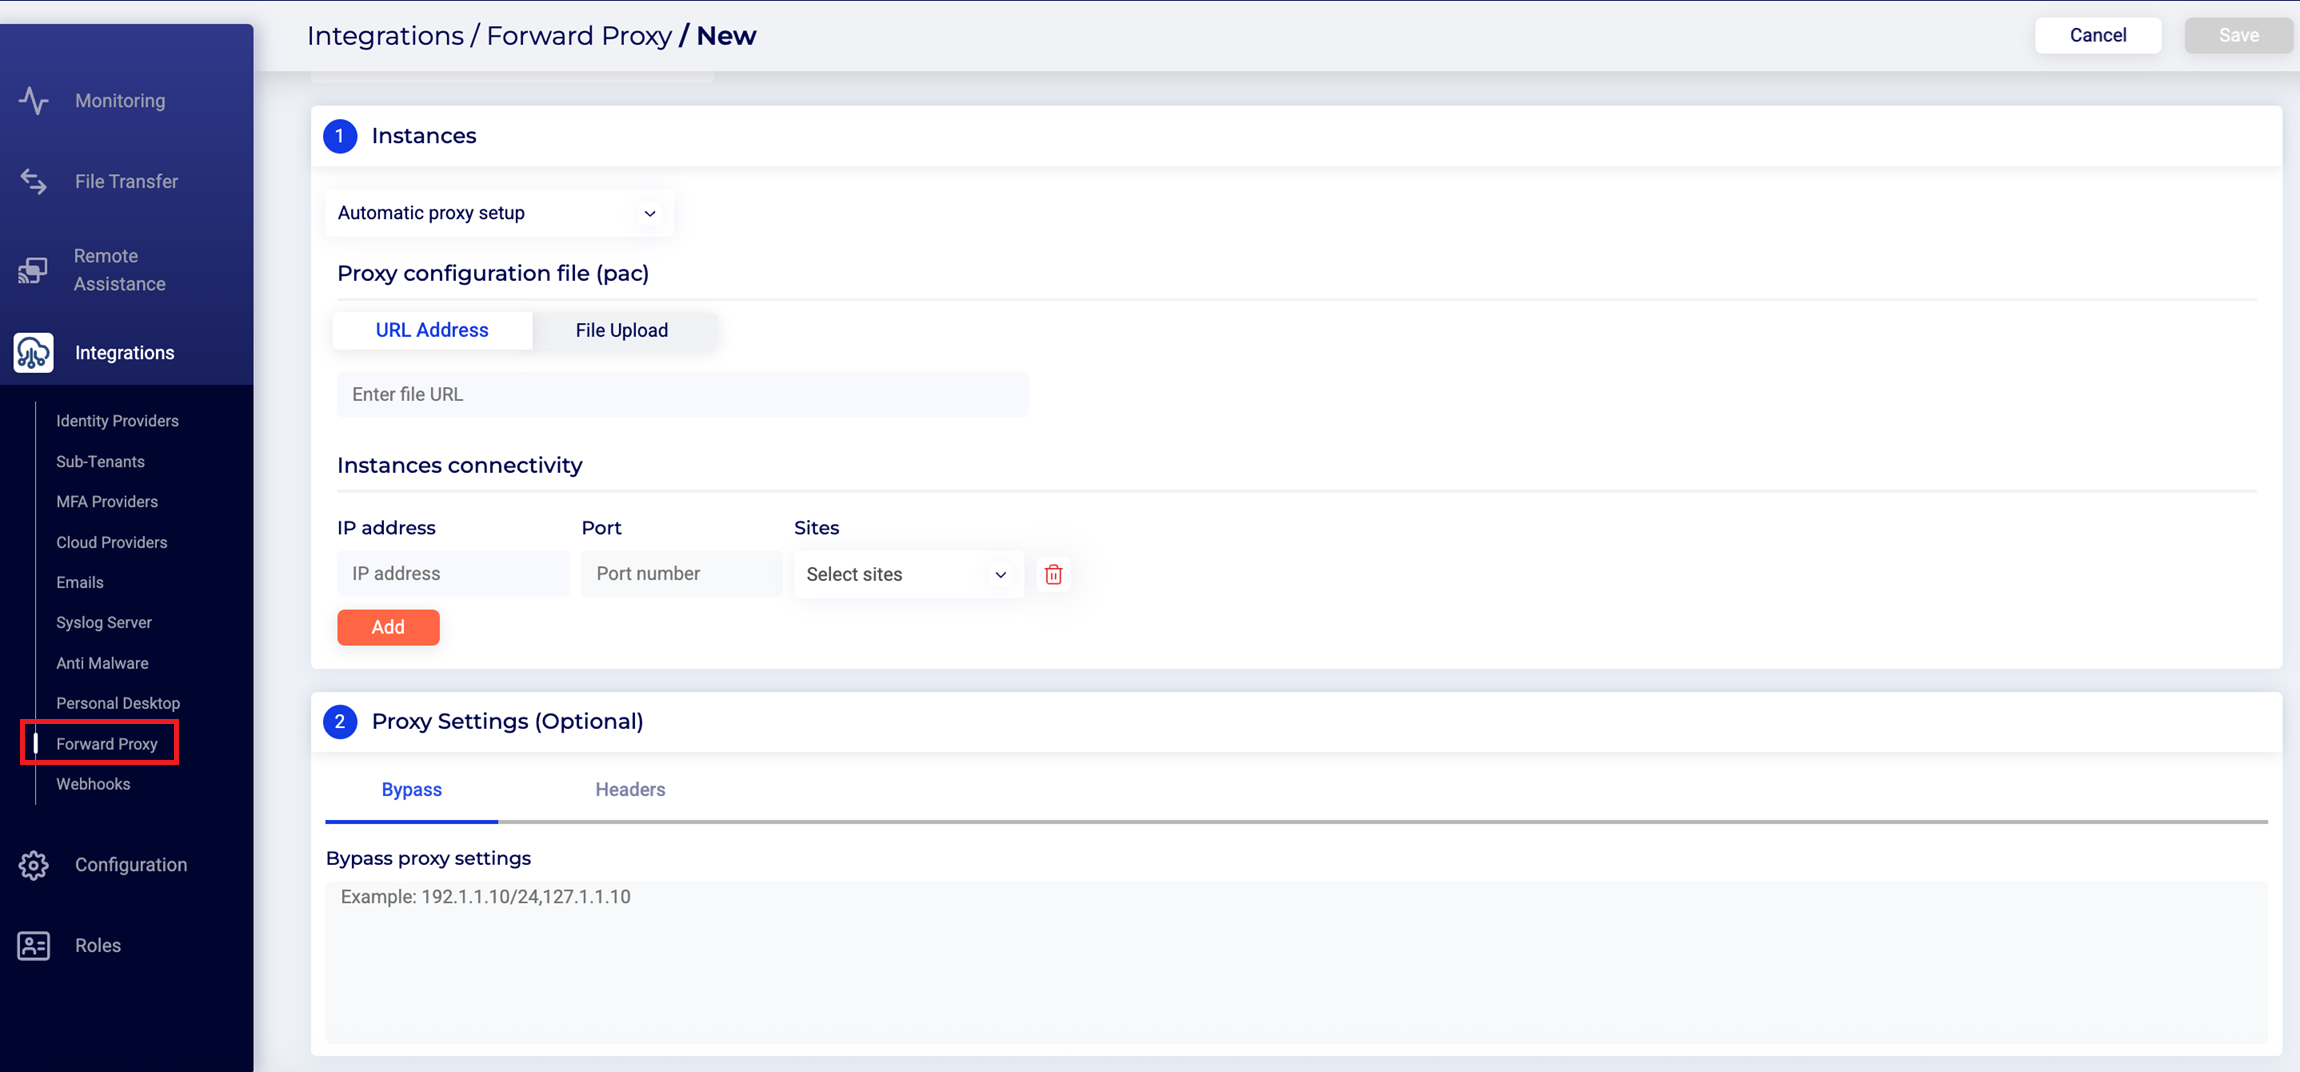
Task: Go to Emails submenu item
Action: tap(80, 582)
